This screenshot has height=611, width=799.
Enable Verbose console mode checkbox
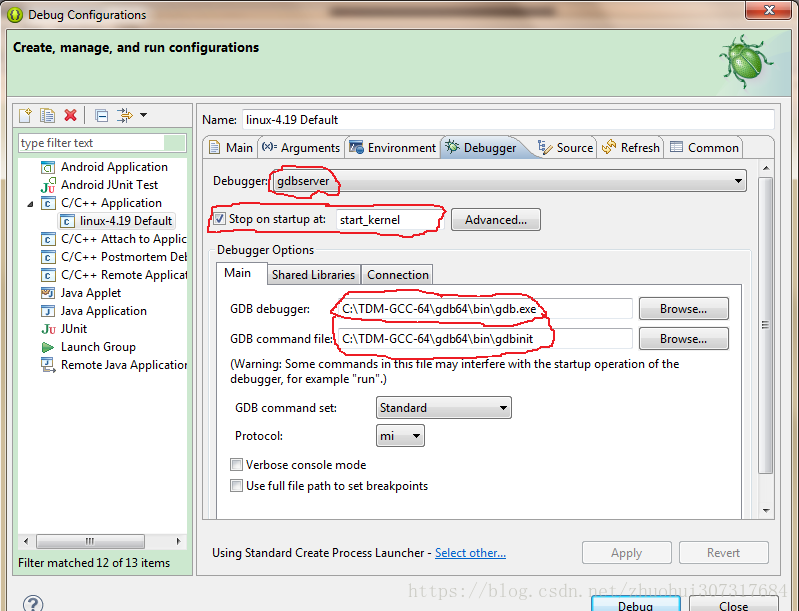coord(236,465)
